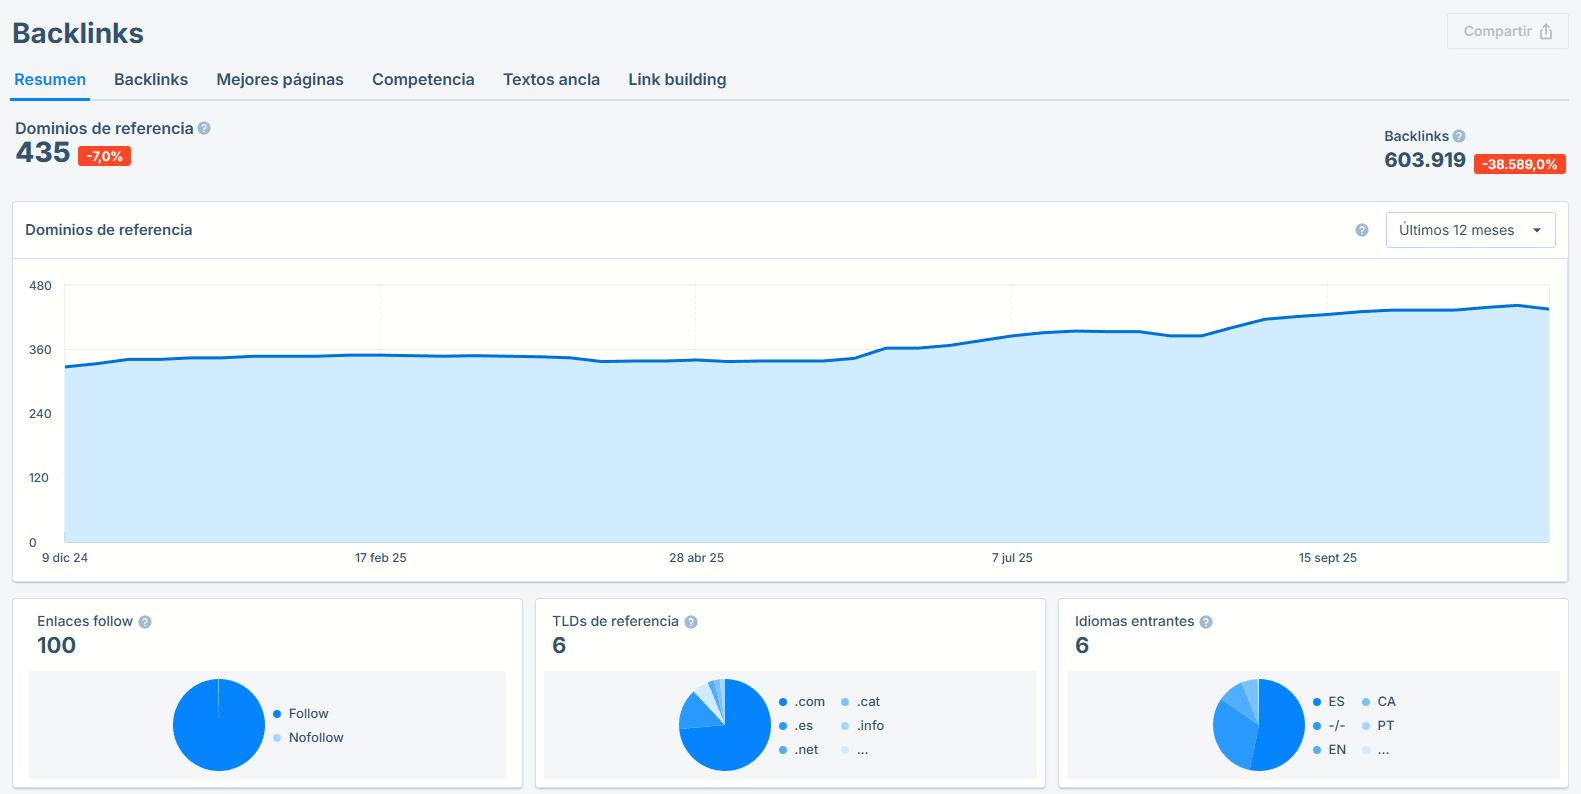The width and height of the screenshot is (1581, 794).
Task: Click the share icon inside Compartir
Action: [x=1546, y=31]
